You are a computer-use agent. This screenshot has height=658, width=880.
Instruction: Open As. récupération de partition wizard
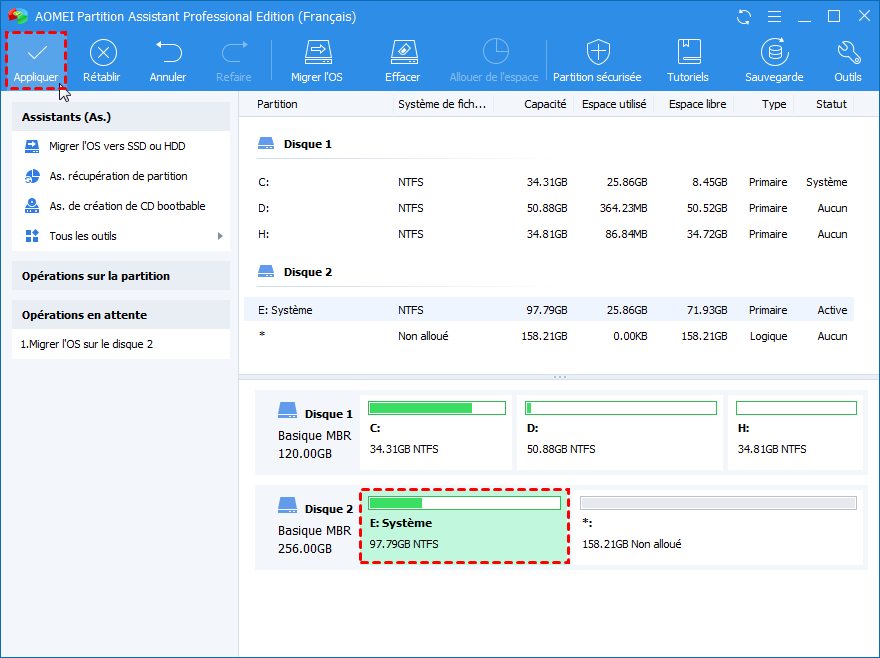[118, 176]
